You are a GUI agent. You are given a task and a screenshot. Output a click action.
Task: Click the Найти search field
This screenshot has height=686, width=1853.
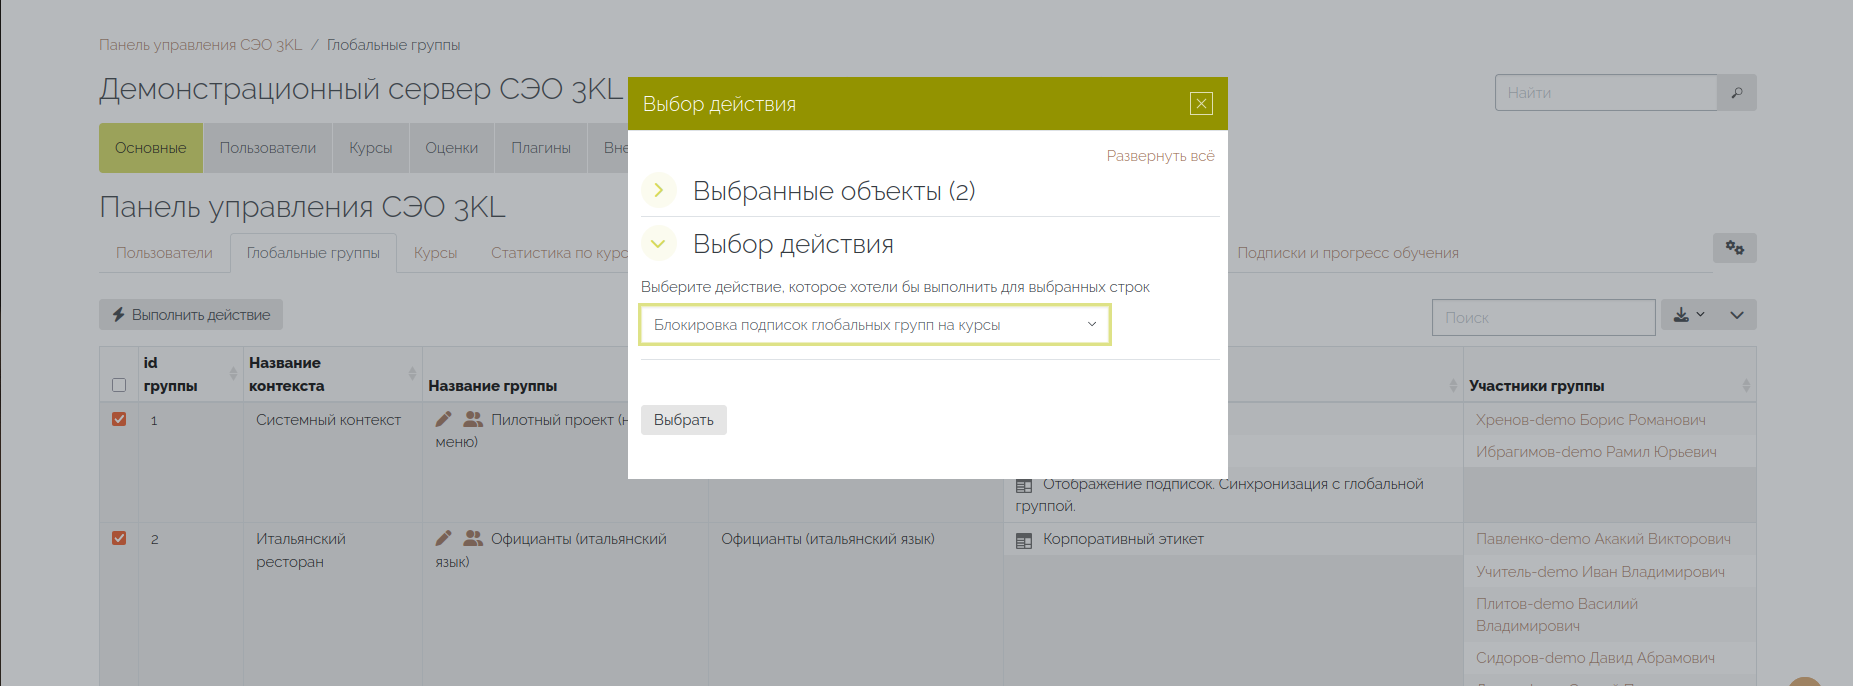tap(1605, 93)
